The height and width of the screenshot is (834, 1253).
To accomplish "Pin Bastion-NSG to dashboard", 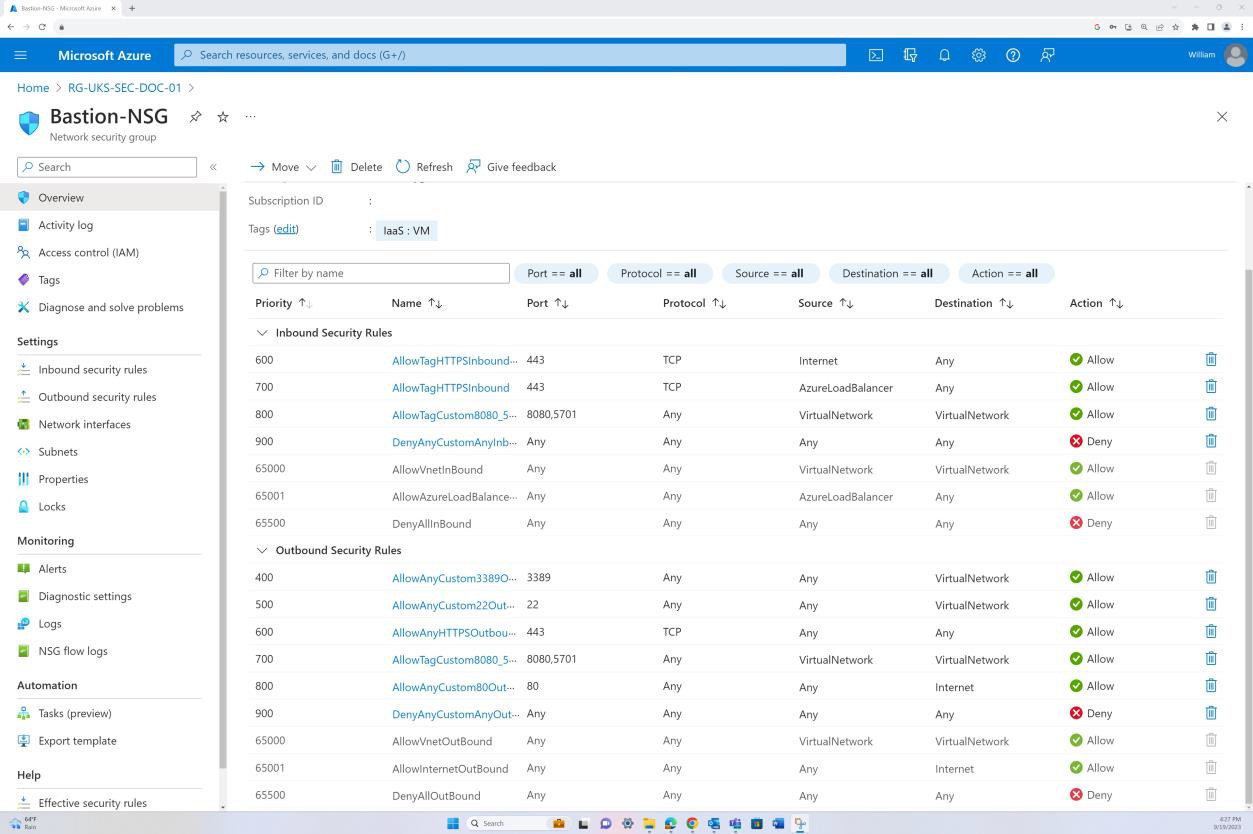I will click(x=195, y=116).
